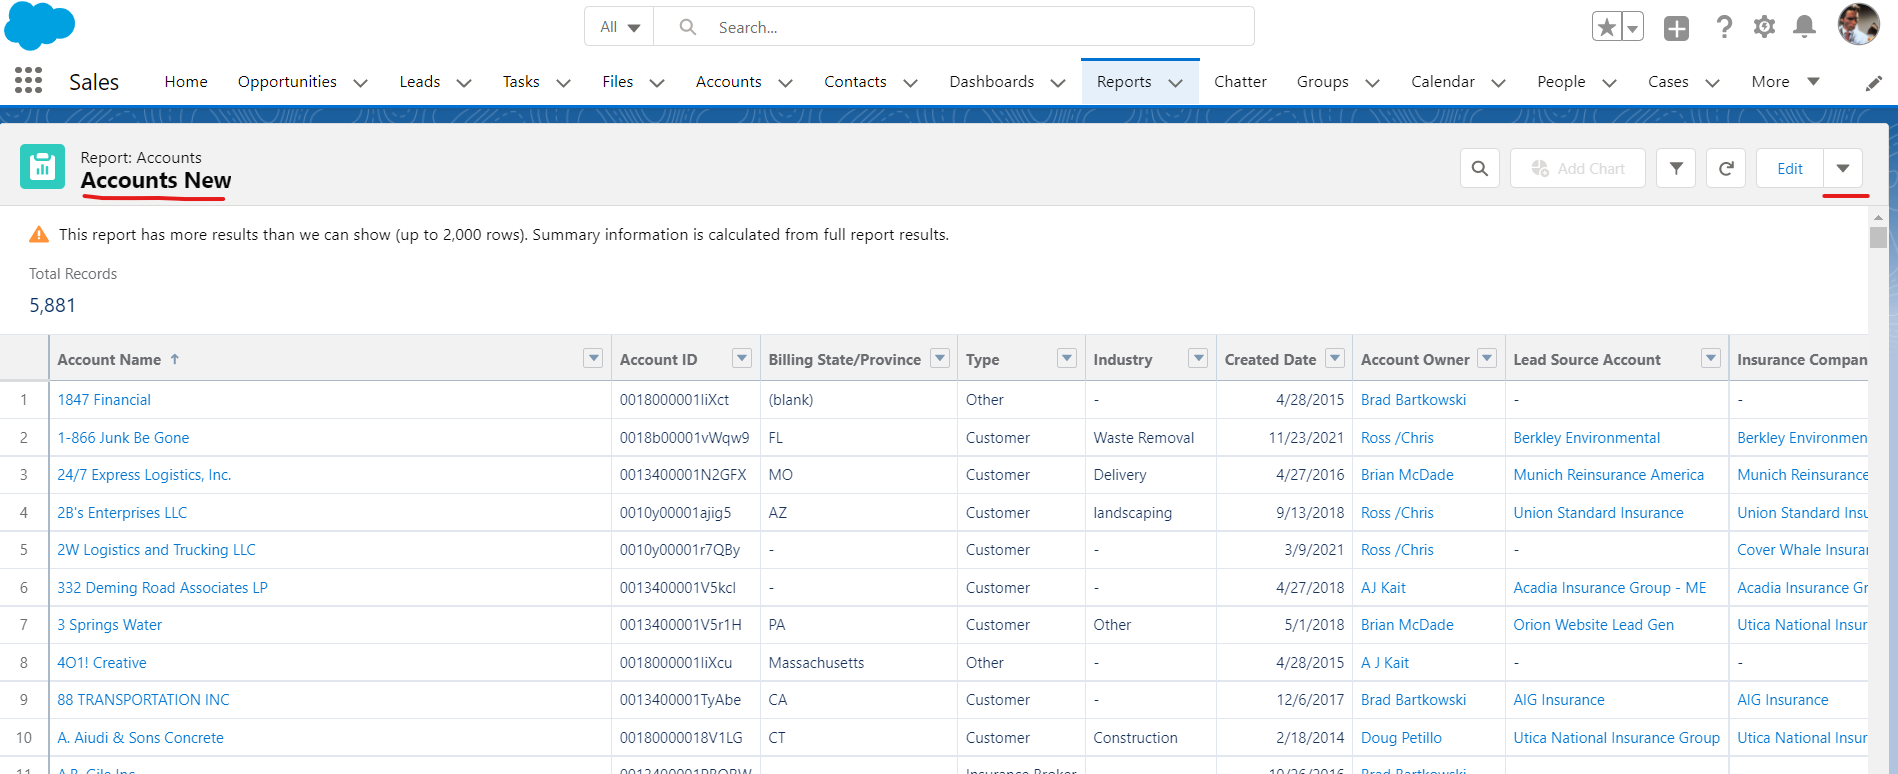Open 88 TRANSPORTATION INC account link
The width and height of the screenshot is (1898, 774).
(x=143, y=700)
